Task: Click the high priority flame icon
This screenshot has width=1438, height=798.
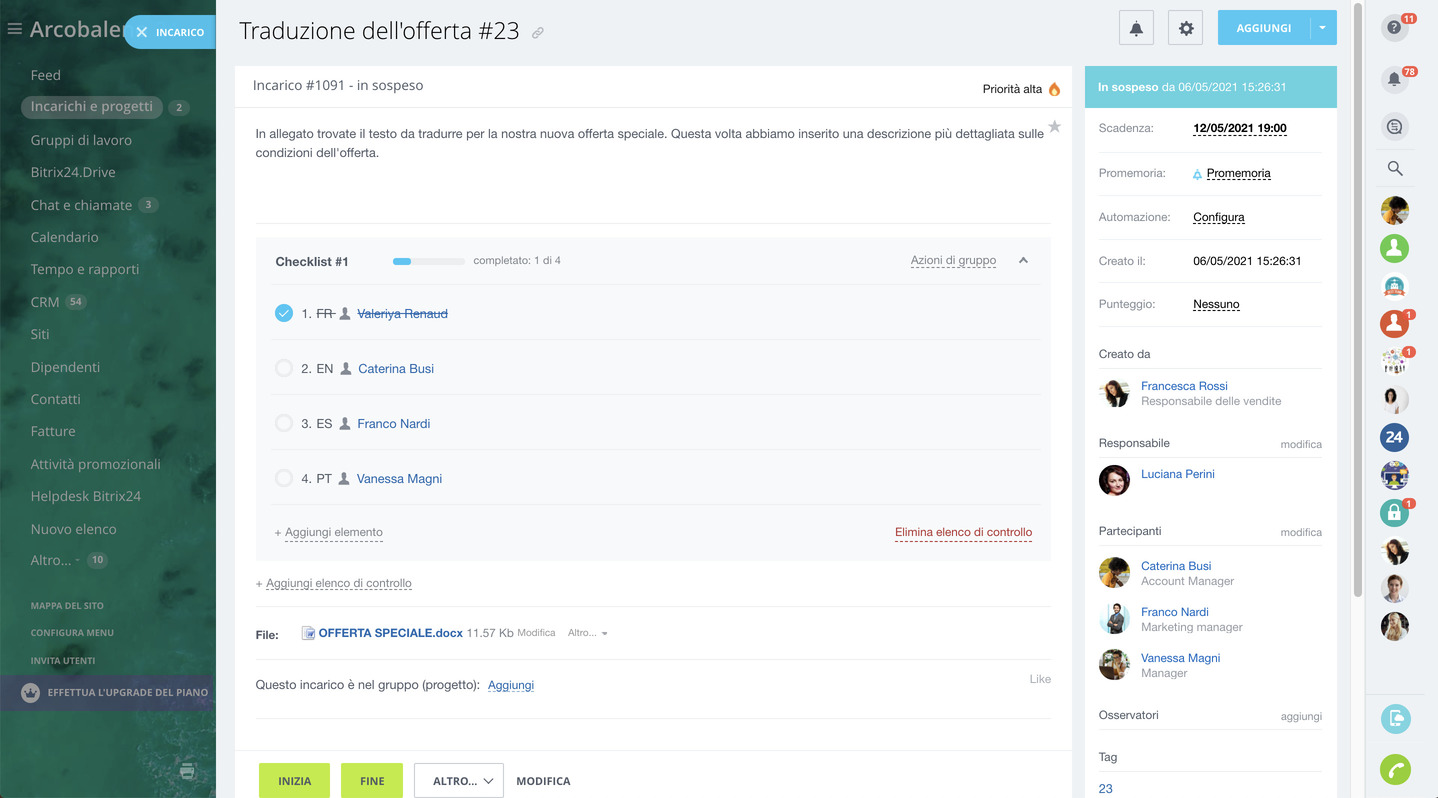Action: [1054, 89]
